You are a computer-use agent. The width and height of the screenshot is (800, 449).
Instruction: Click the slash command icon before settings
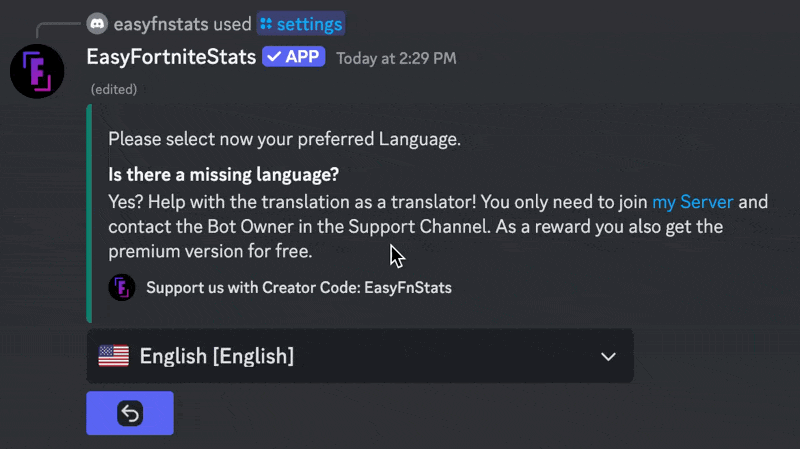[265, 23]
